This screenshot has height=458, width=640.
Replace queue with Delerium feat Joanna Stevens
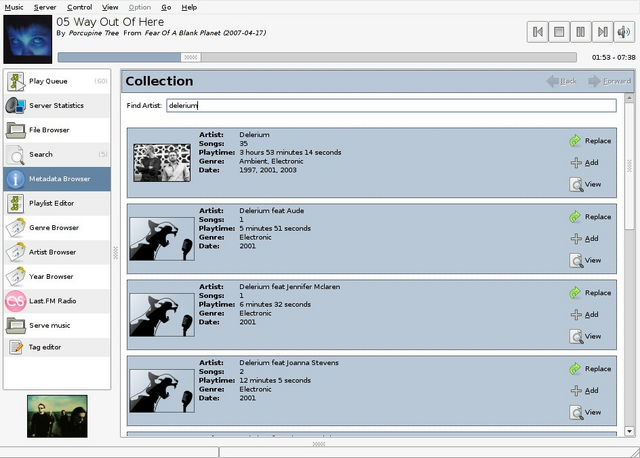(590, 369)
